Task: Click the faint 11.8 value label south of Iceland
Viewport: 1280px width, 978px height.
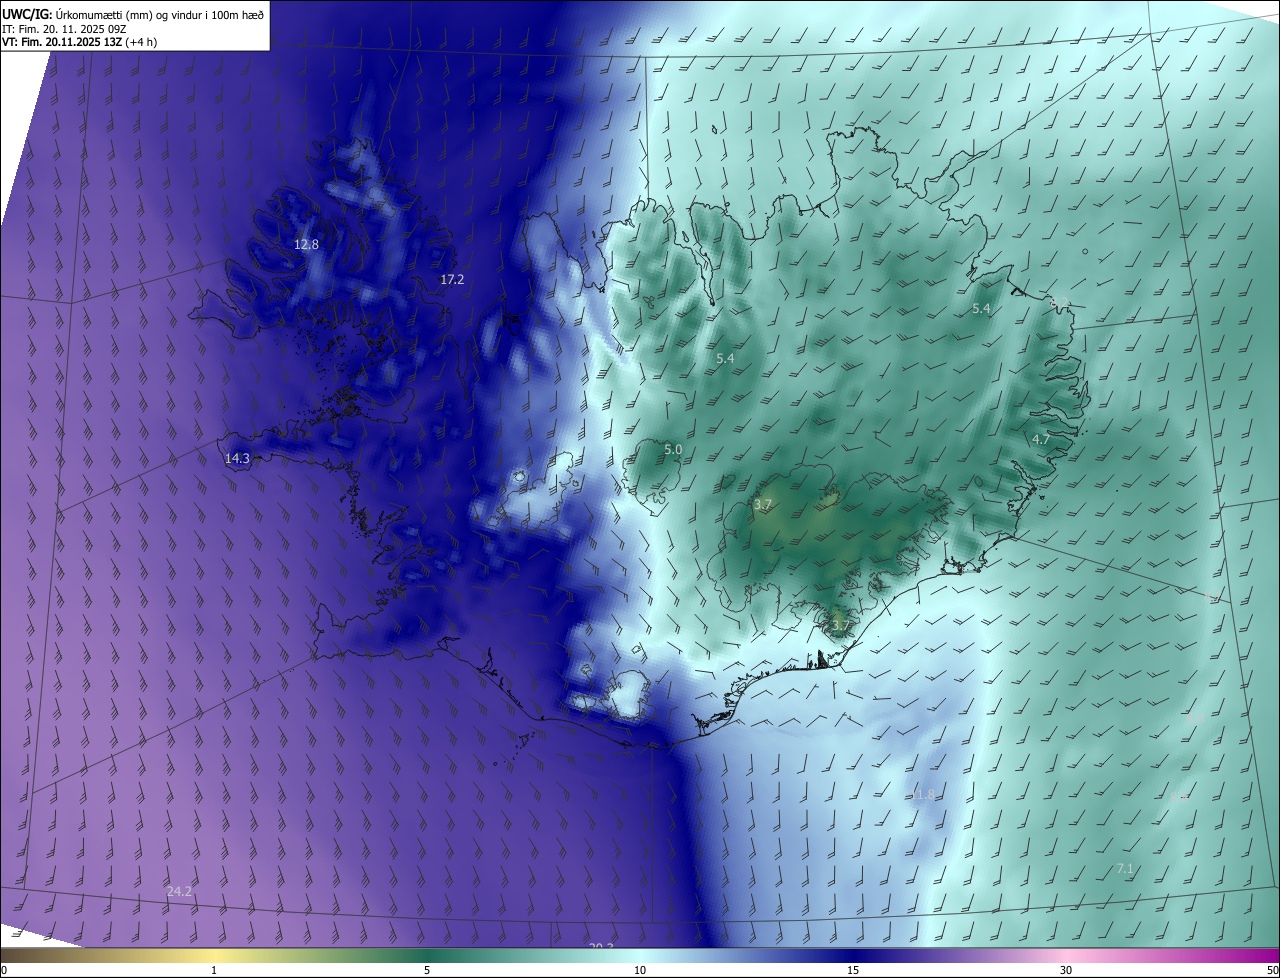Action: (923, 794)
